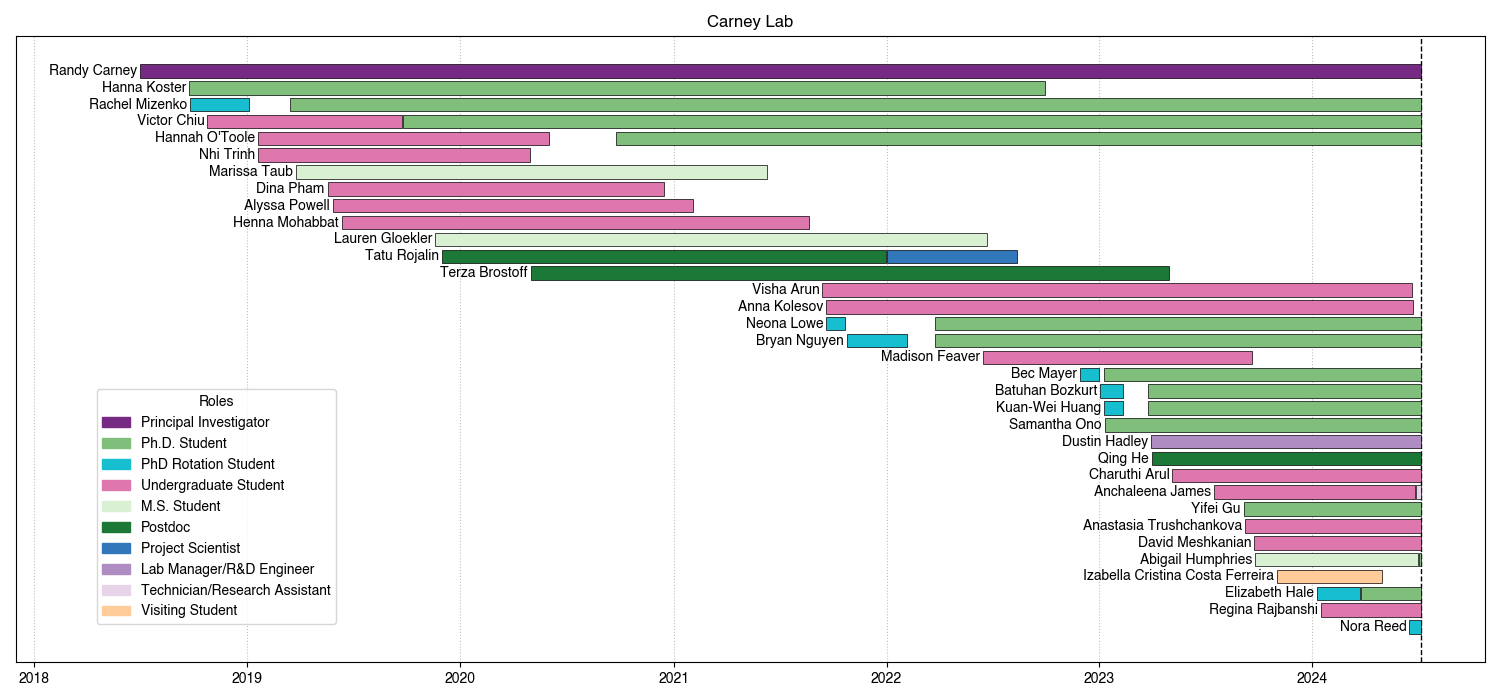The width and height of the screenshot is (1500, 700).
Task: Select the Madison Feaver name label
Action: [x=930, y=357]
